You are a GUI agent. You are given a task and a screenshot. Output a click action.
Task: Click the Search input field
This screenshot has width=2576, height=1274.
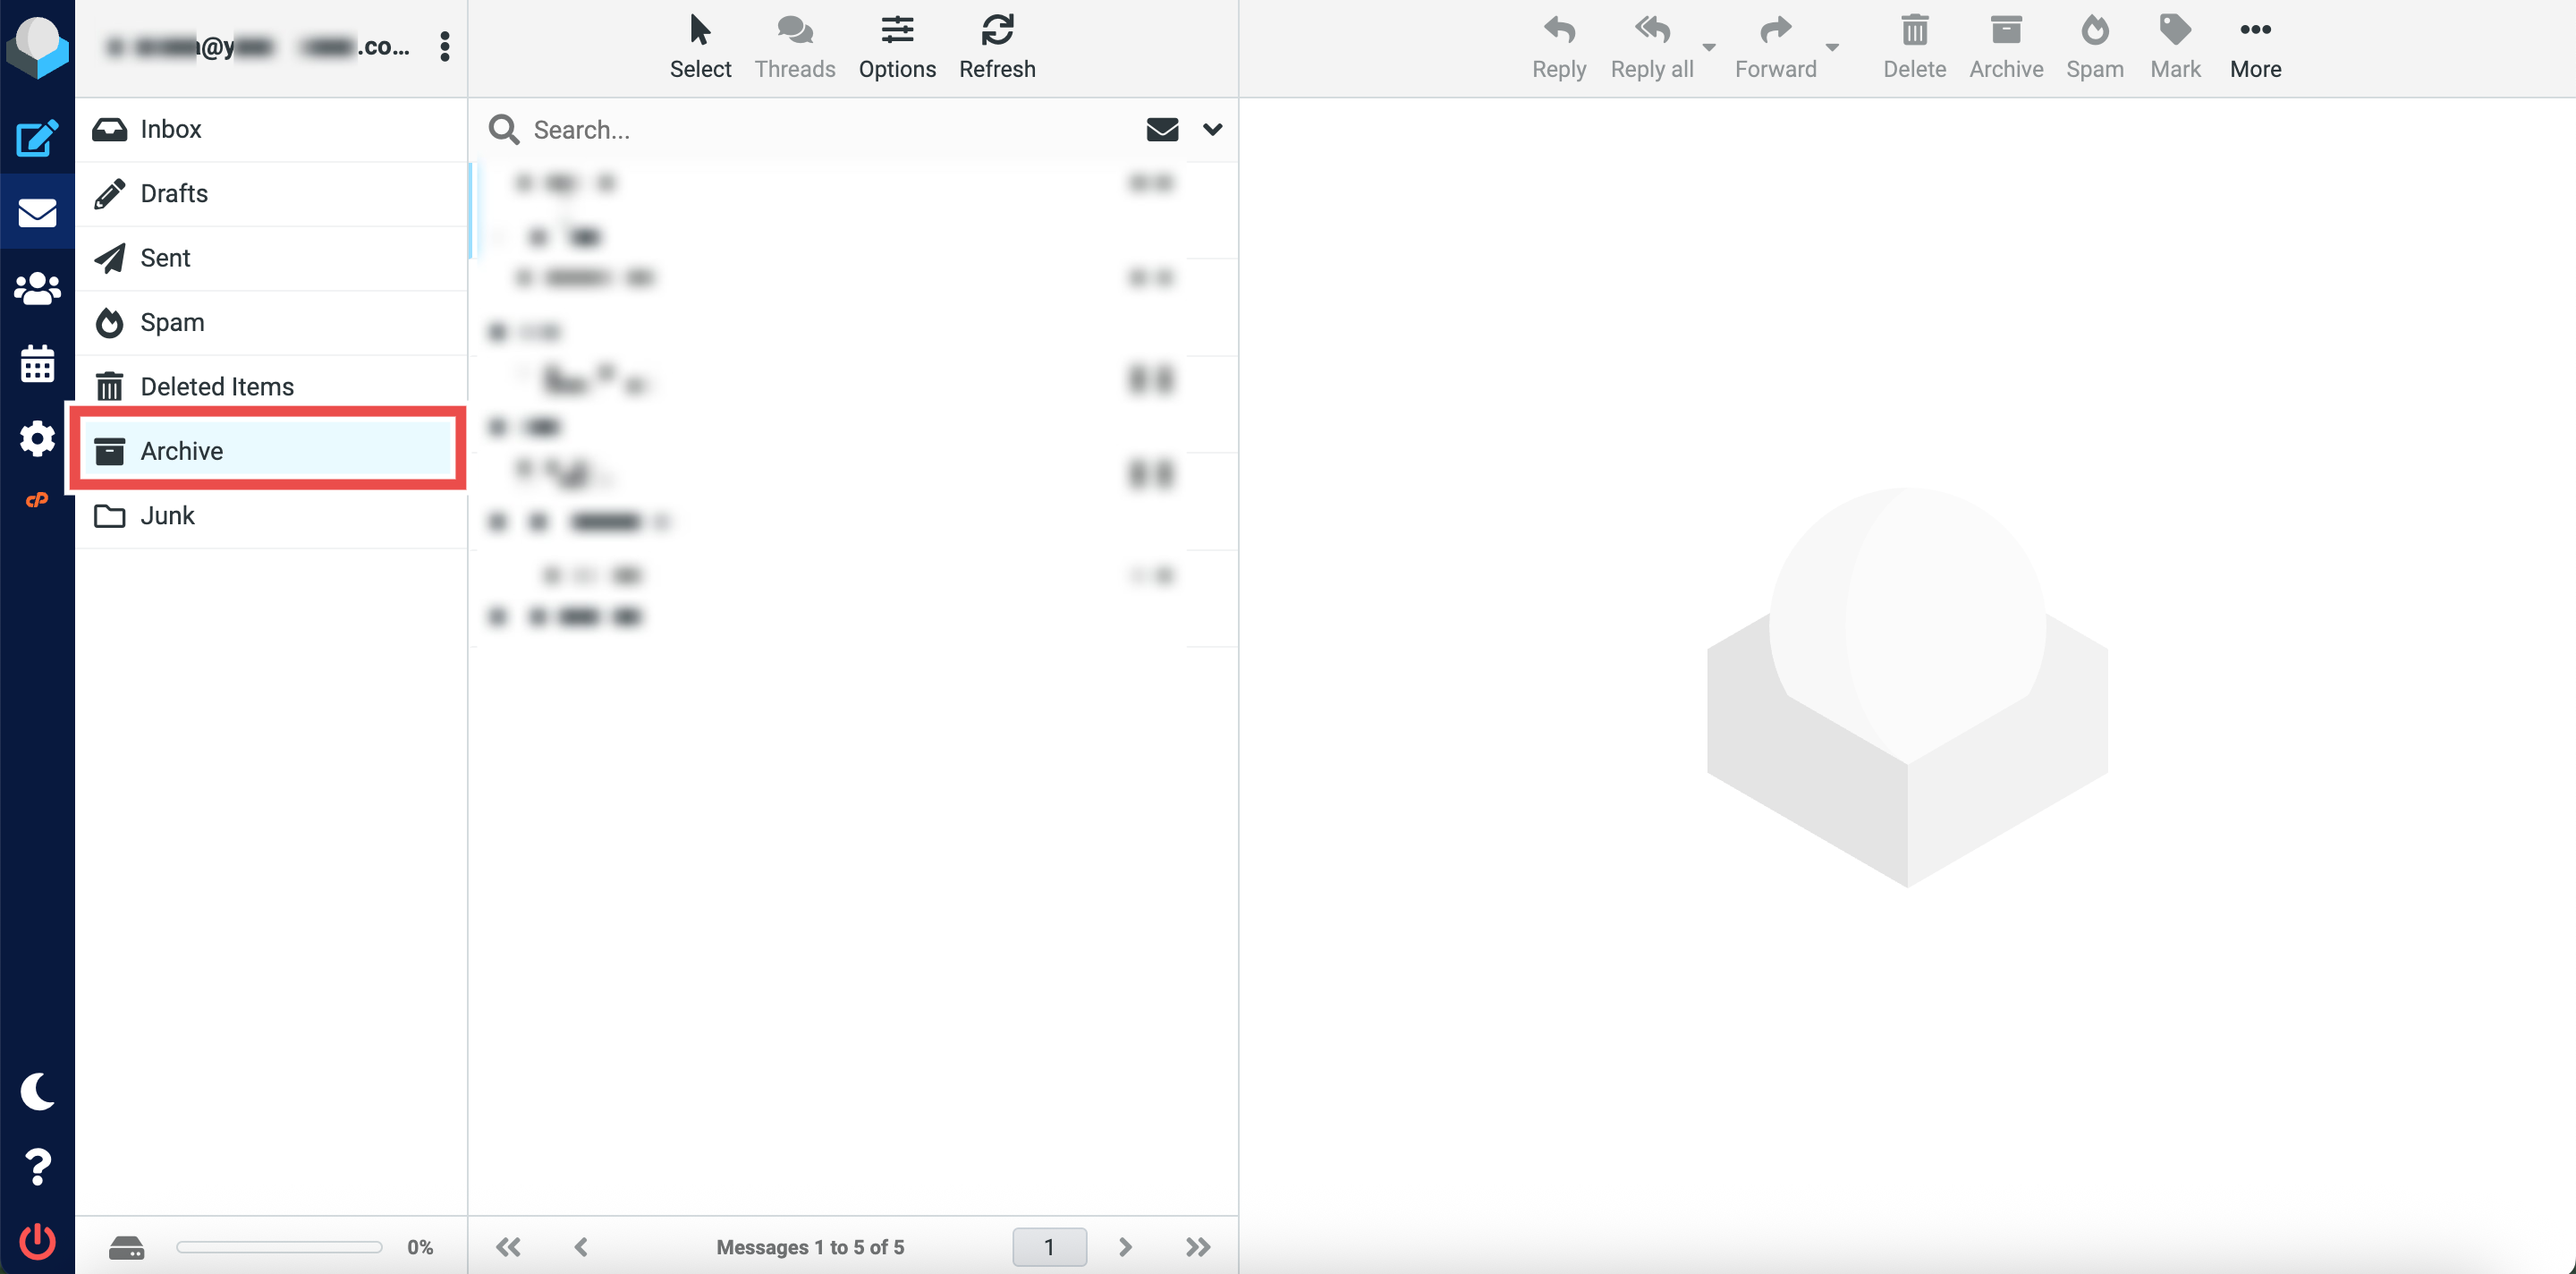pyautogui.click(x=820, y=129)
